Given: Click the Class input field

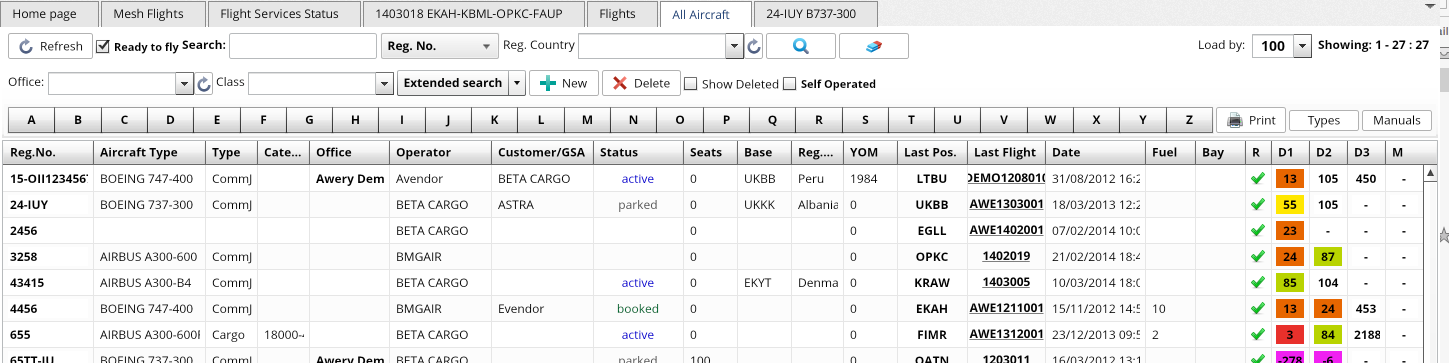Looking at the screenshot, I should point(312,83).
